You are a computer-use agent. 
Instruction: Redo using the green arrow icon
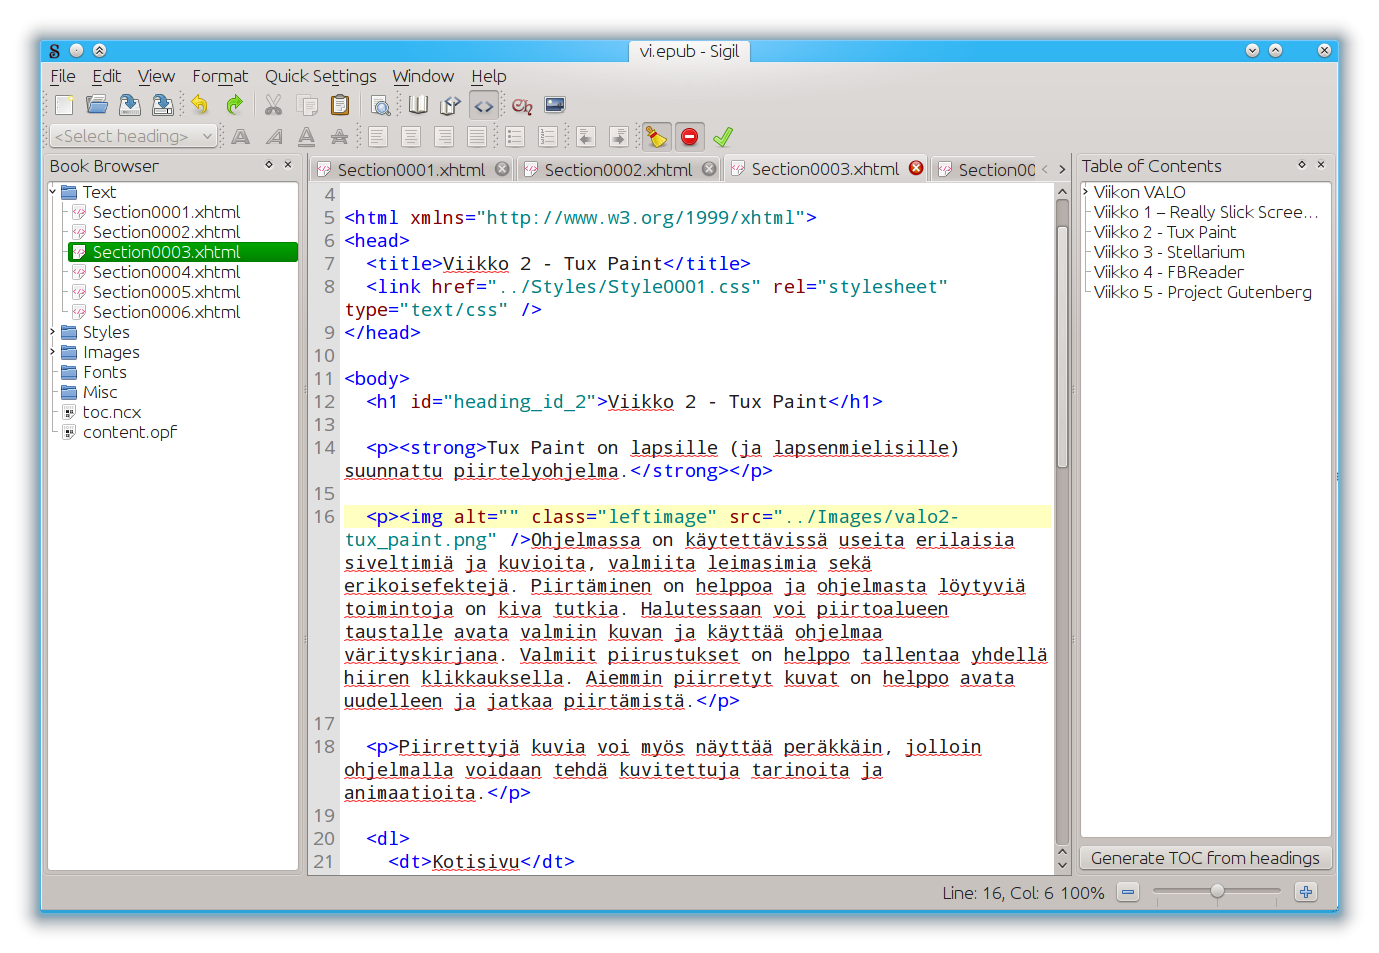pyautogui.click(x=234, y=105)
